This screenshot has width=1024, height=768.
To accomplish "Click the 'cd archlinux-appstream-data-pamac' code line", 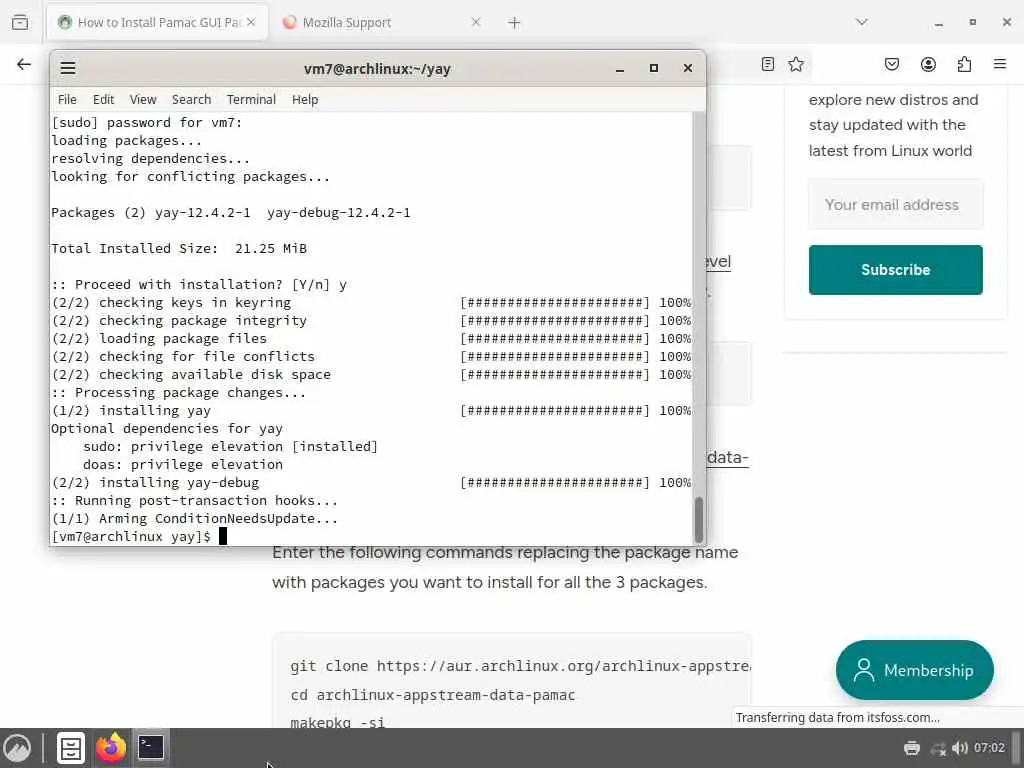I will [433, 695].
